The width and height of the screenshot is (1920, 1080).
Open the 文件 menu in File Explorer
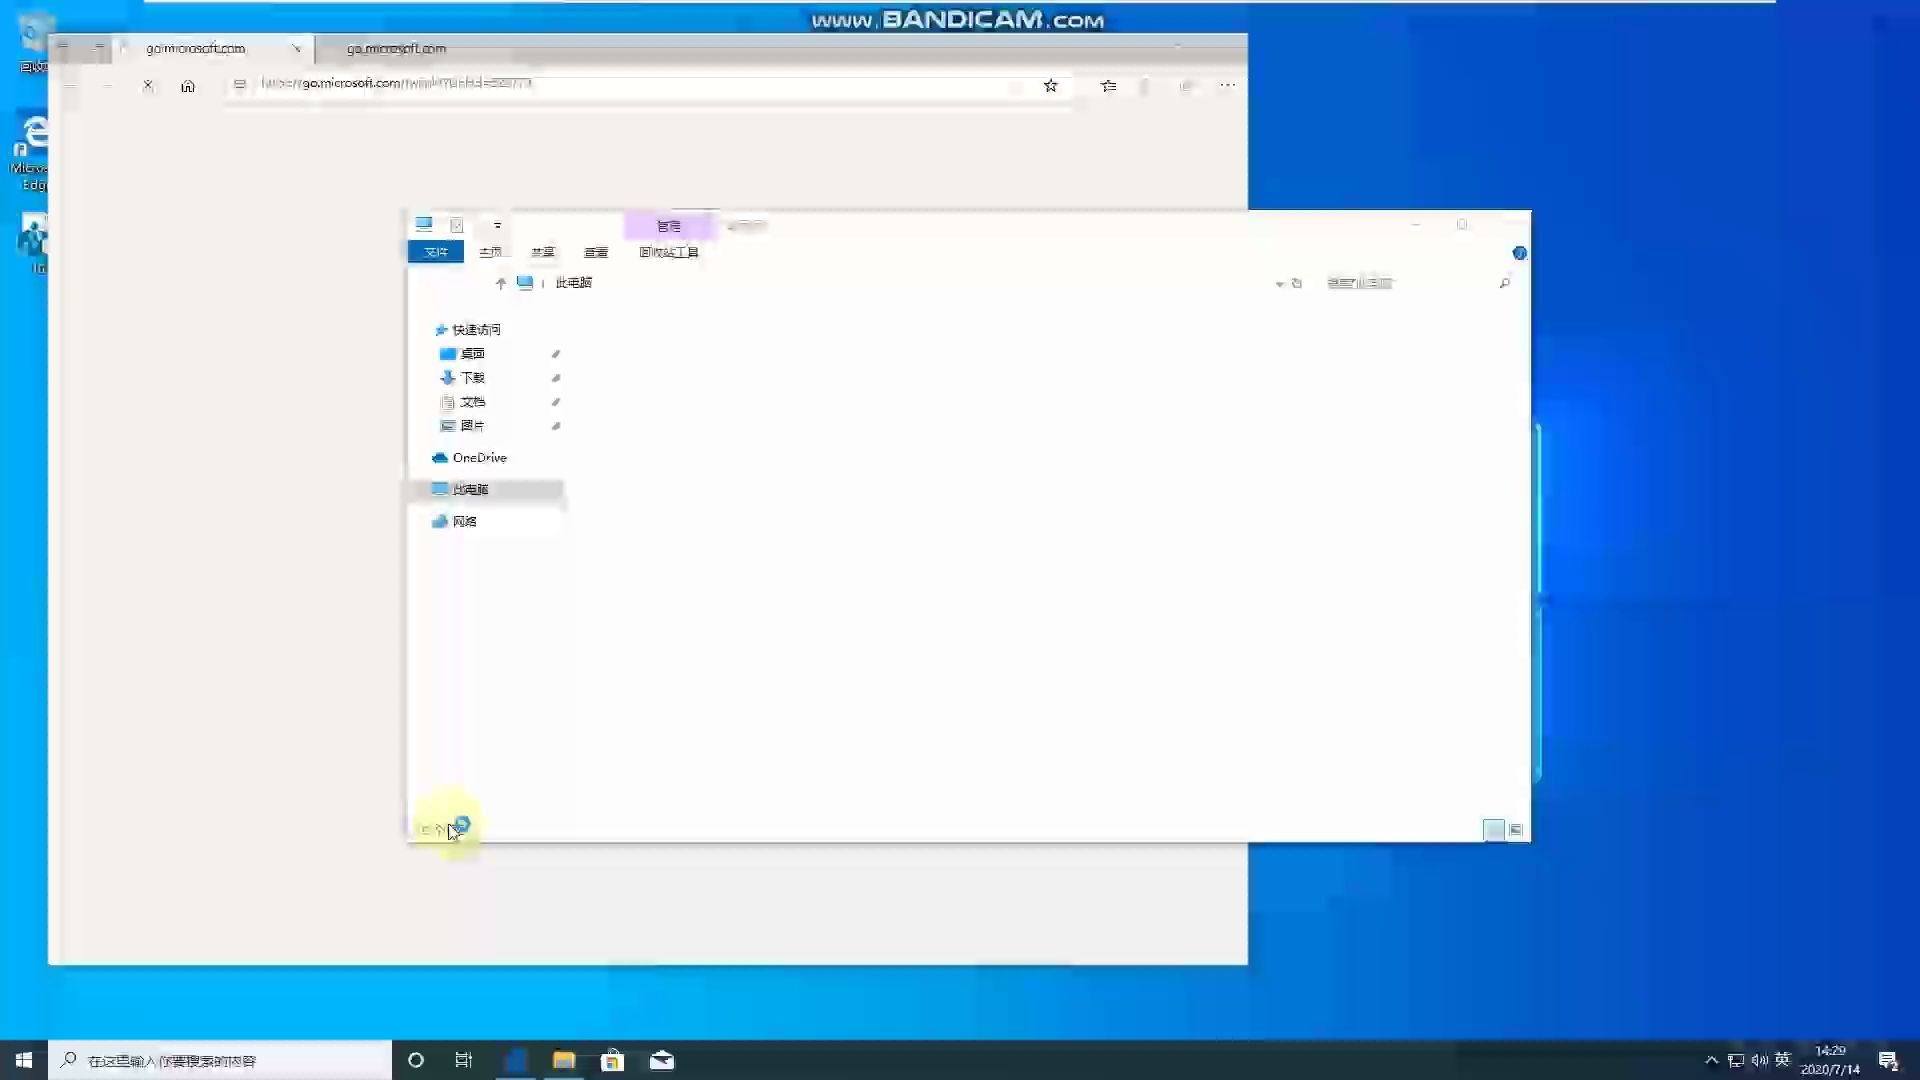click(435, 251)
